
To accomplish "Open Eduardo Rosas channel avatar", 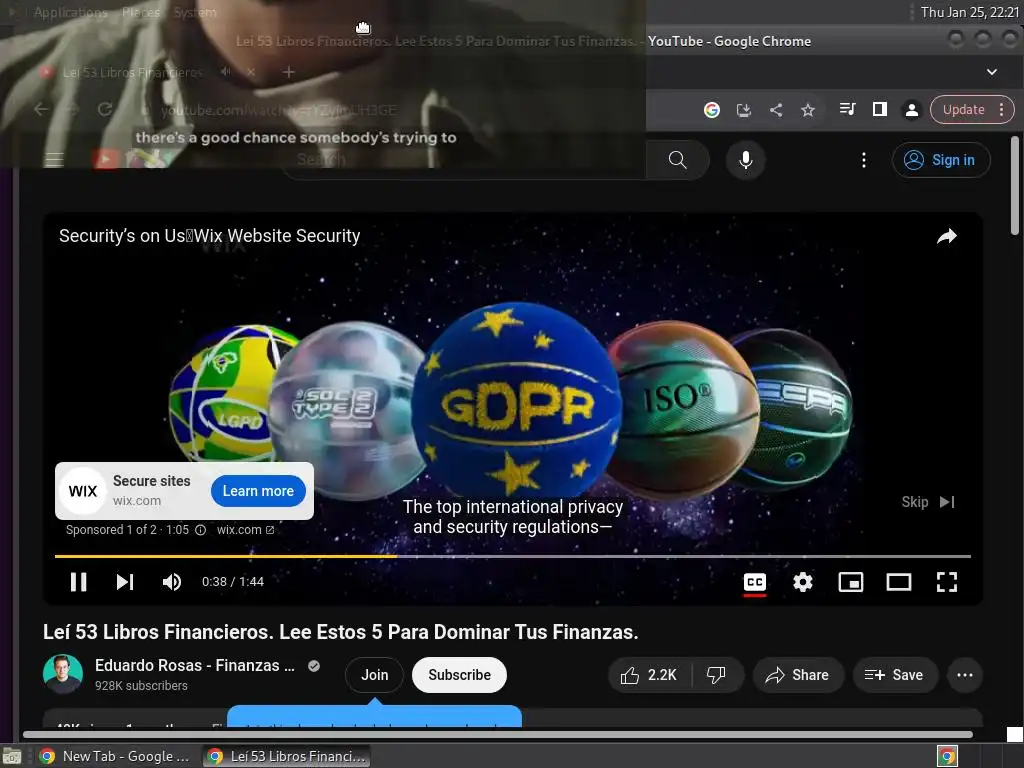I will (x=63, y=674).
